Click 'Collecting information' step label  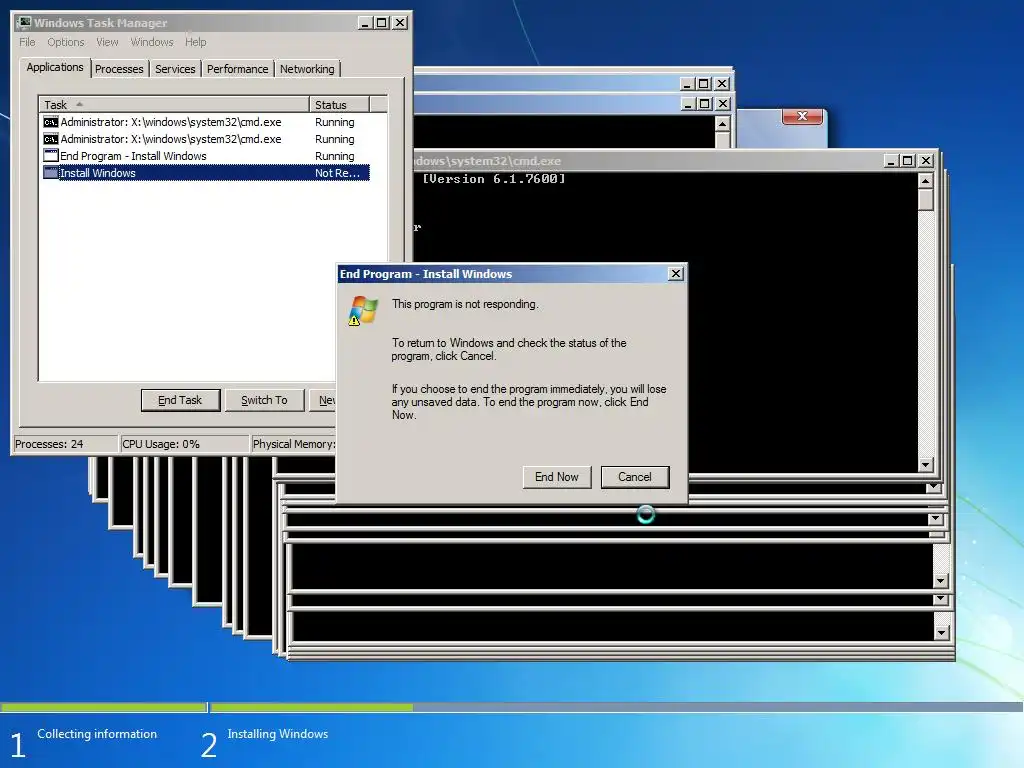[97, 734]
